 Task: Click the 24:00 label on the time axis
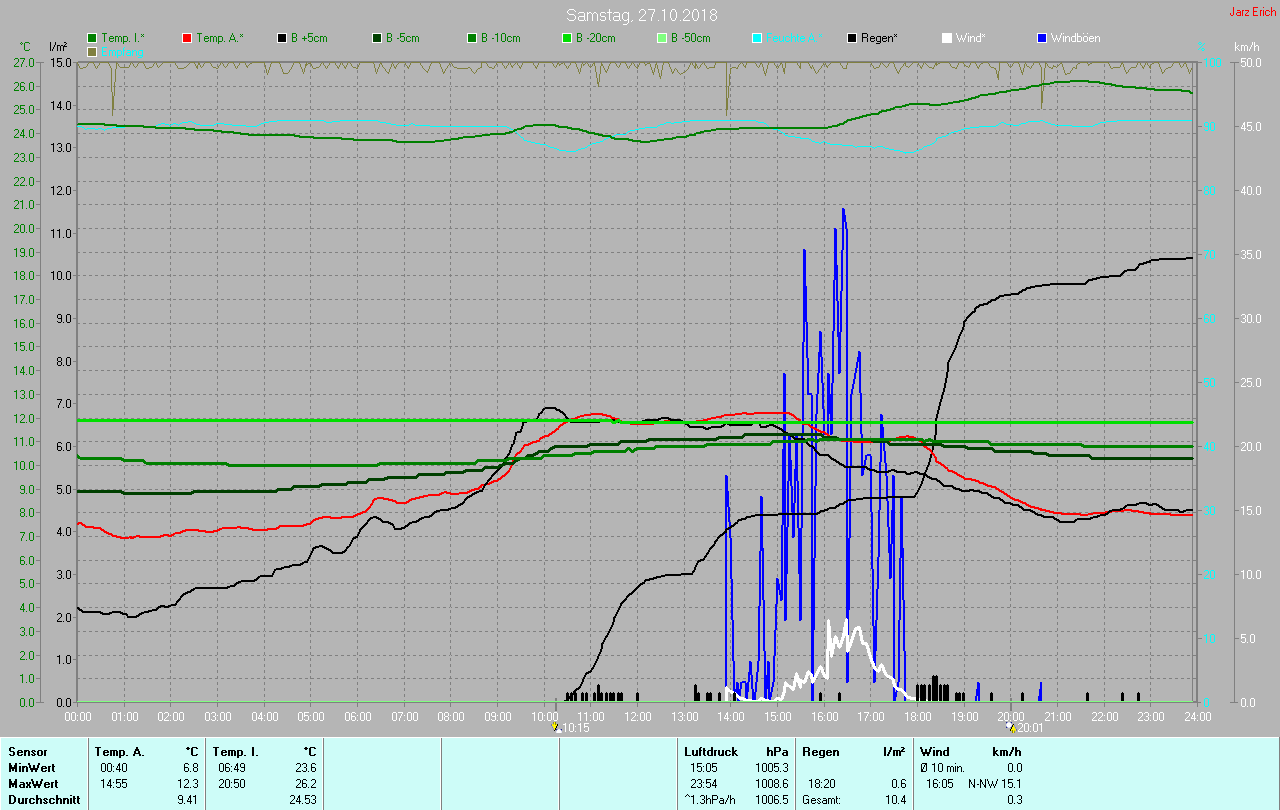coord(1196,716)
